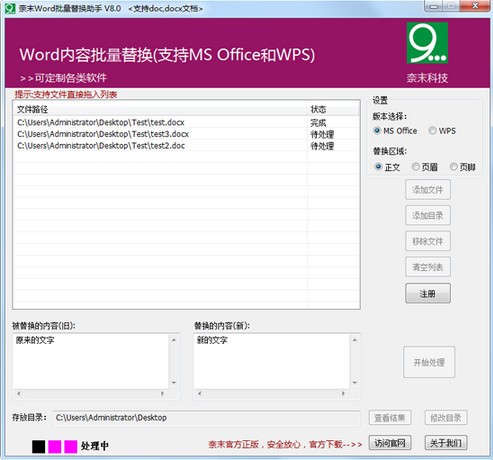
Task: Click the 修改目录 button
Action: pos(446,418)
